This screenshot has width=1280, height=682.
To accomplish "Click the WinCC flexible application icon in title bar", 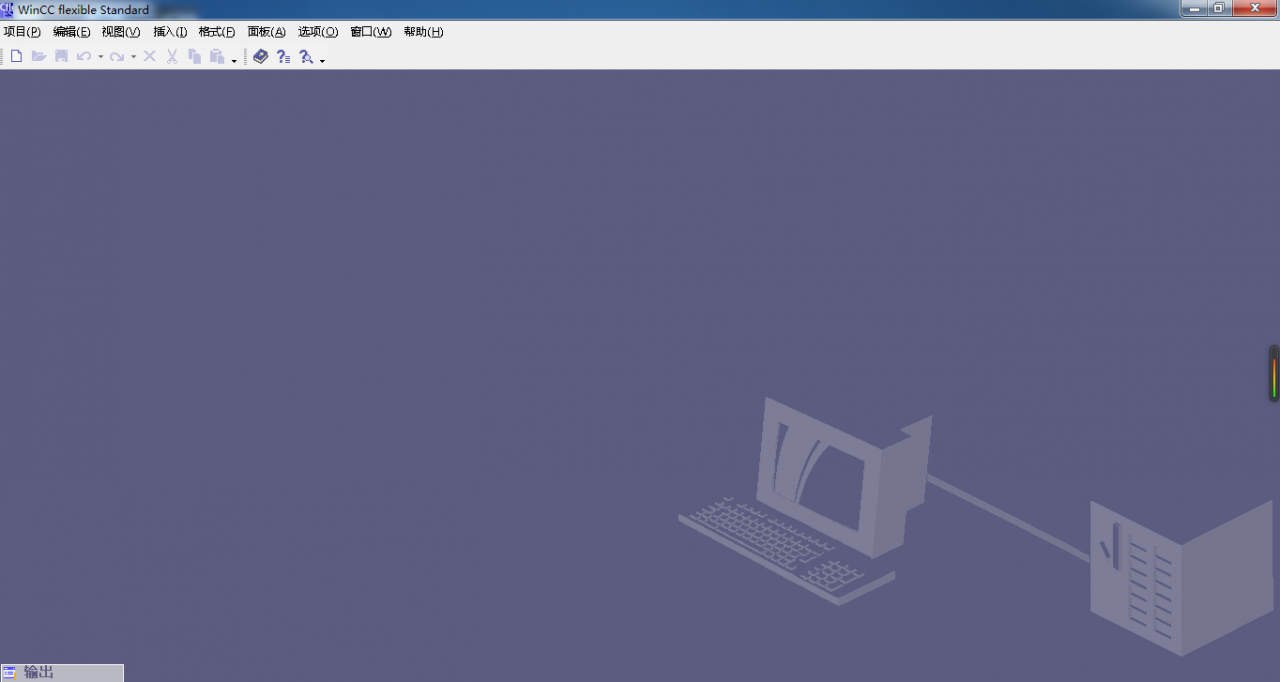I will [8, 9].
